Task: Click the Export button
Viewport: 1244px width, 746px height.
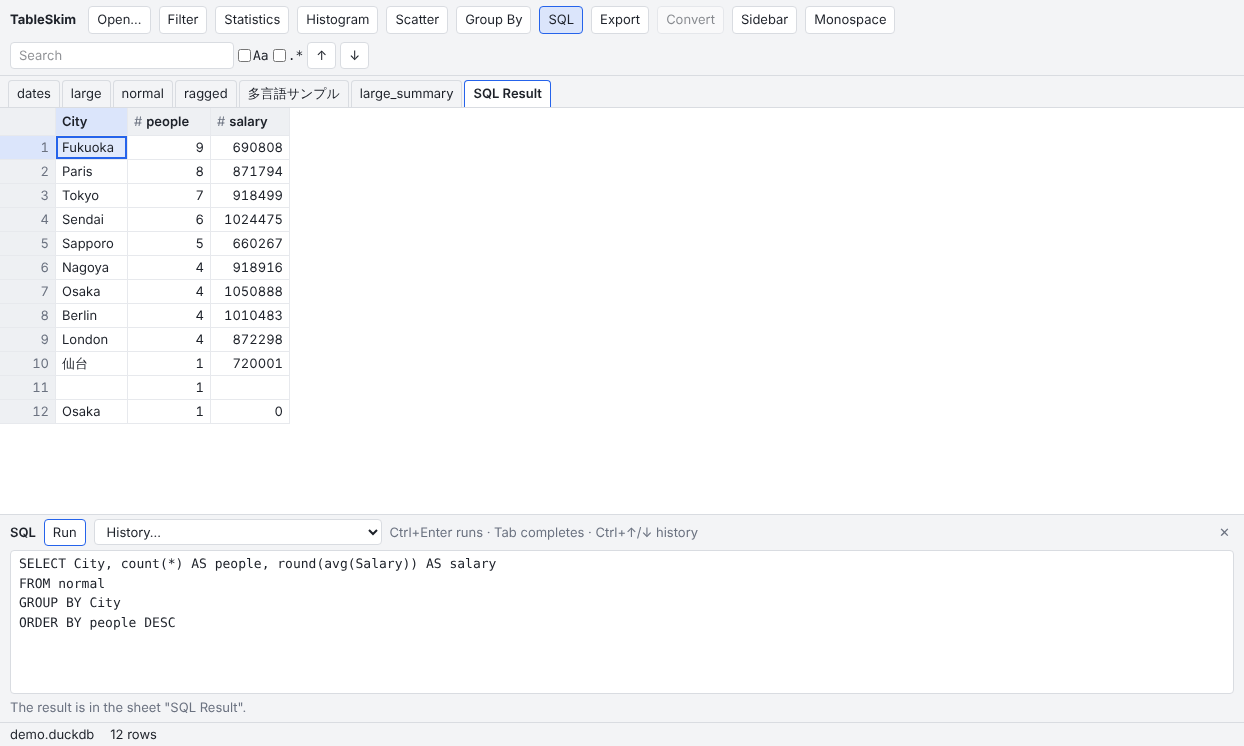Action: (620, 20)
